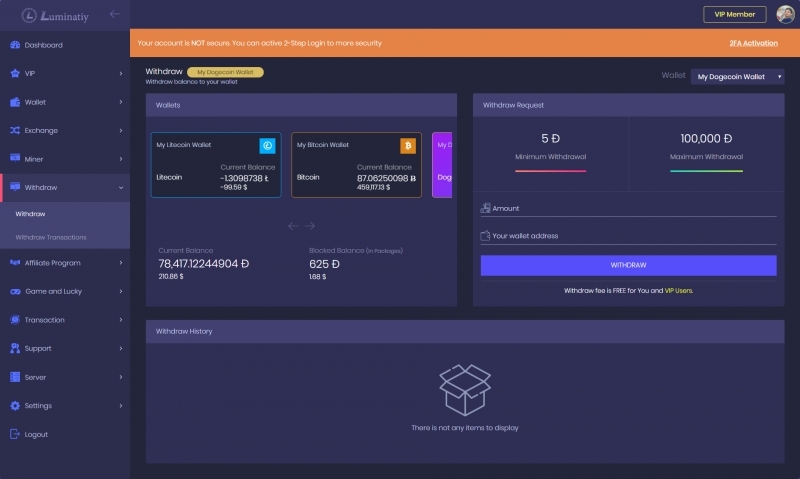The width and height of the screenshot is (800, 479).
Task: Open the user profile avatar
Action: pos(785,14)
